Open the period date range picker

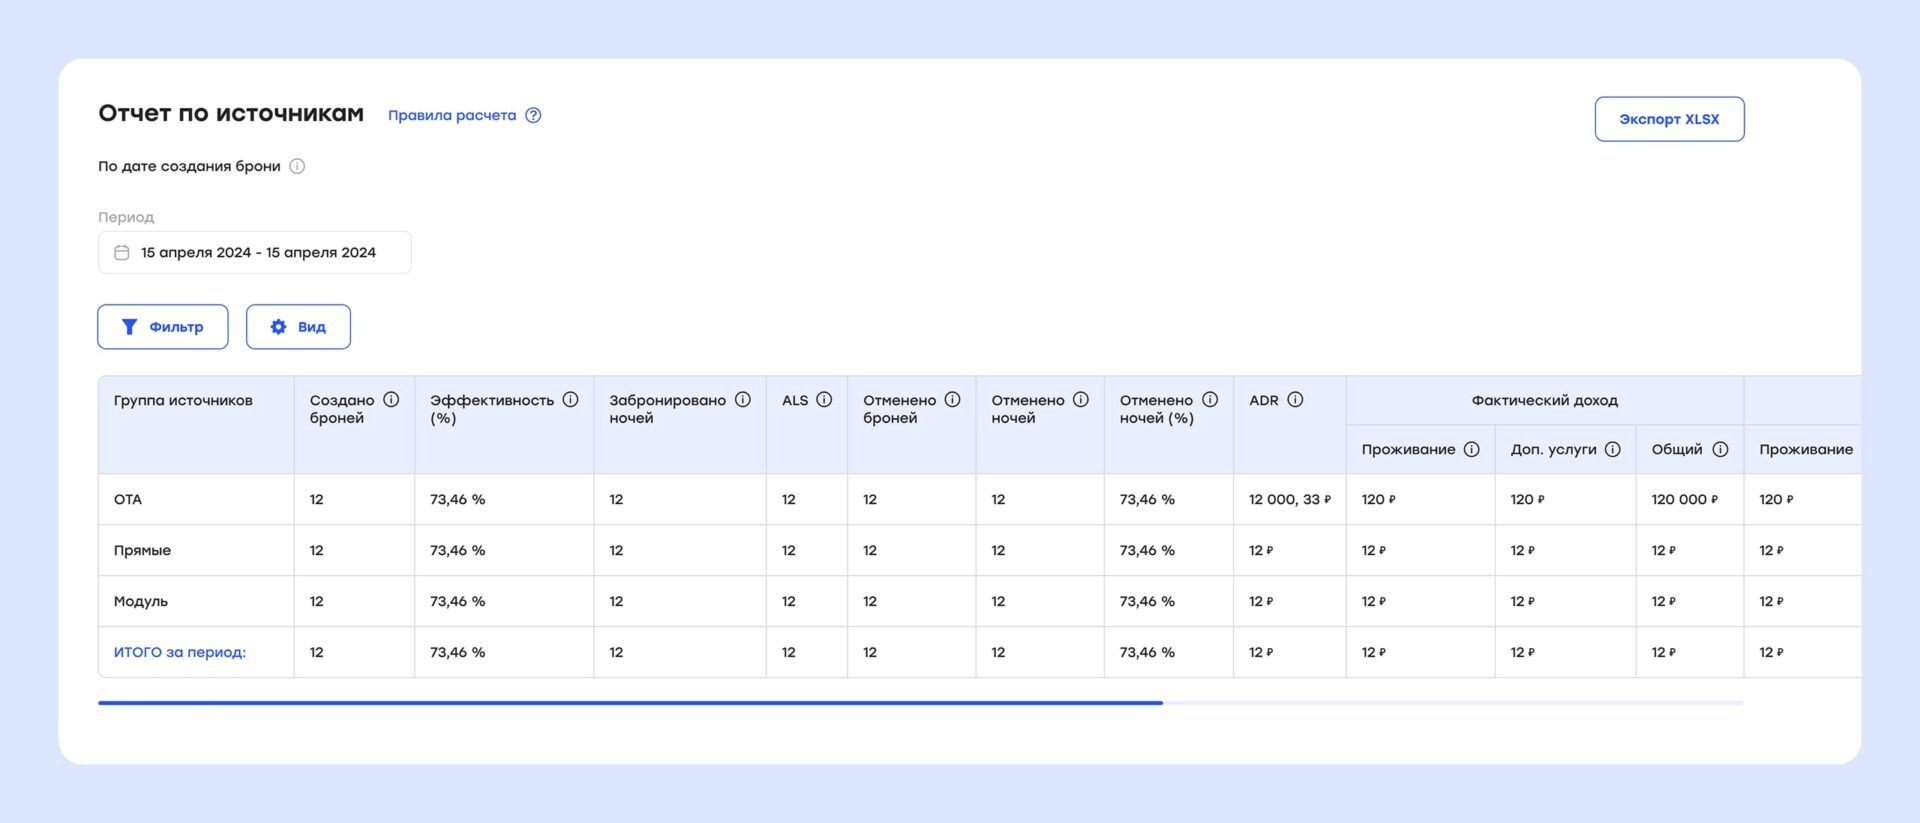pyautogui.click(x=255, y=253)
